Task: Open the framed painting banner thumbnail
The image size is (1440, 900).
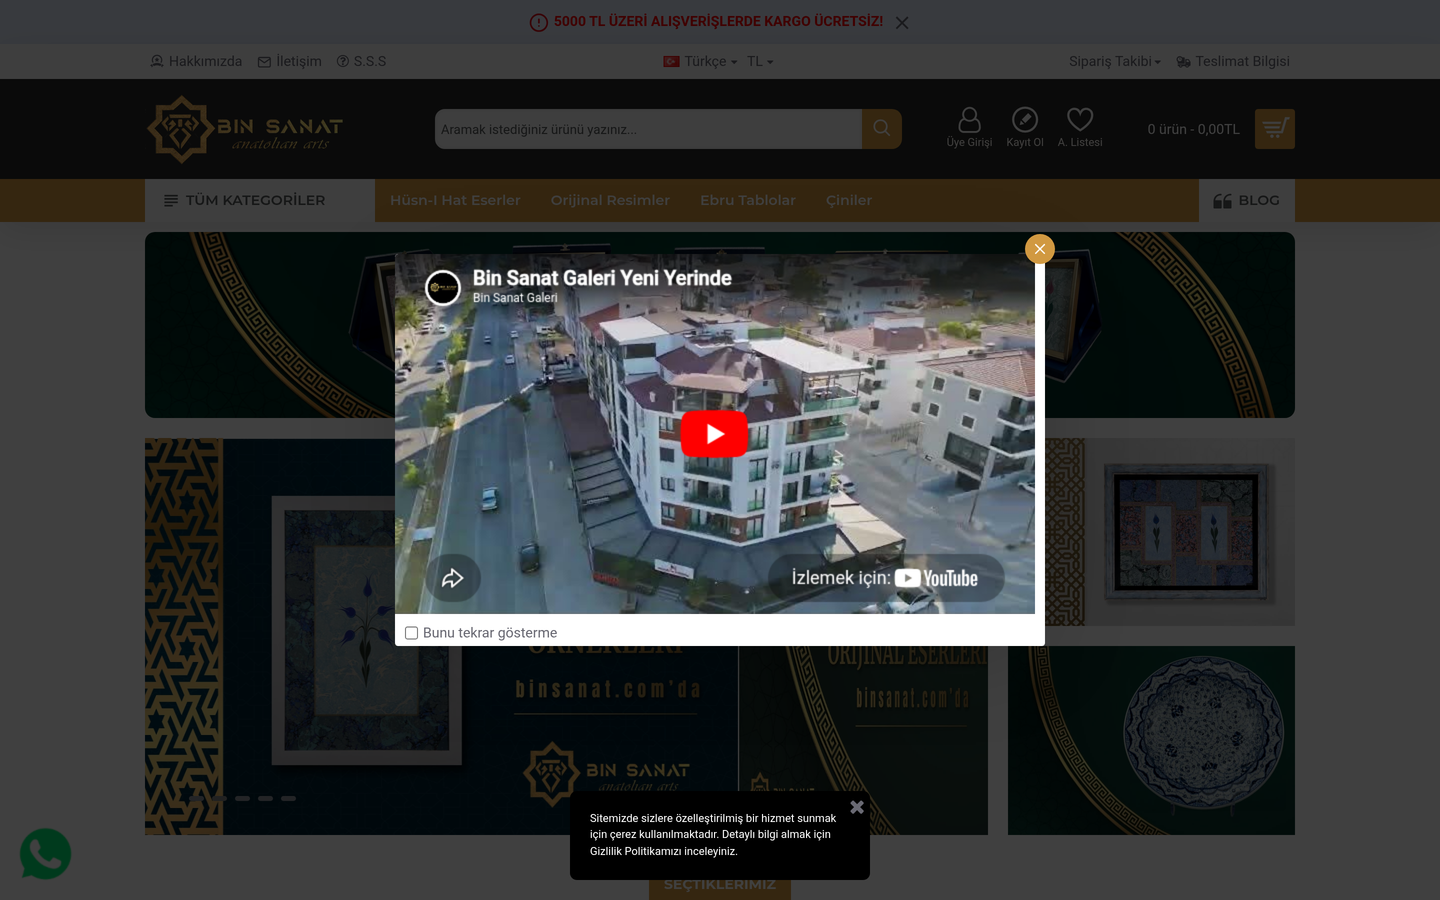Action: pyautogui.click(x=1170, y=532)
